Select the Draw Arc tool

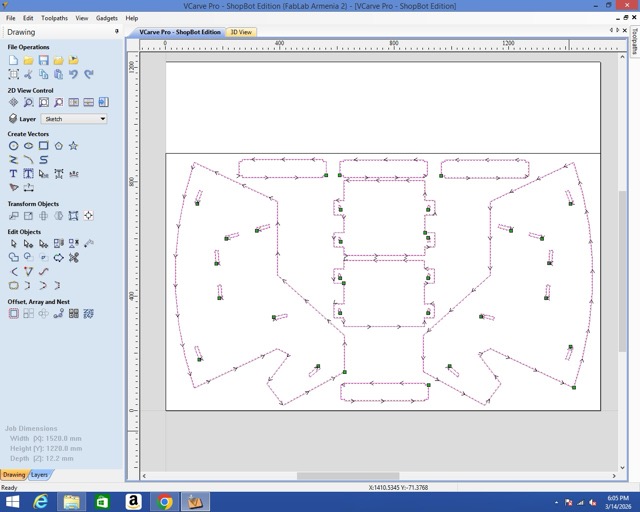[28, 160]
